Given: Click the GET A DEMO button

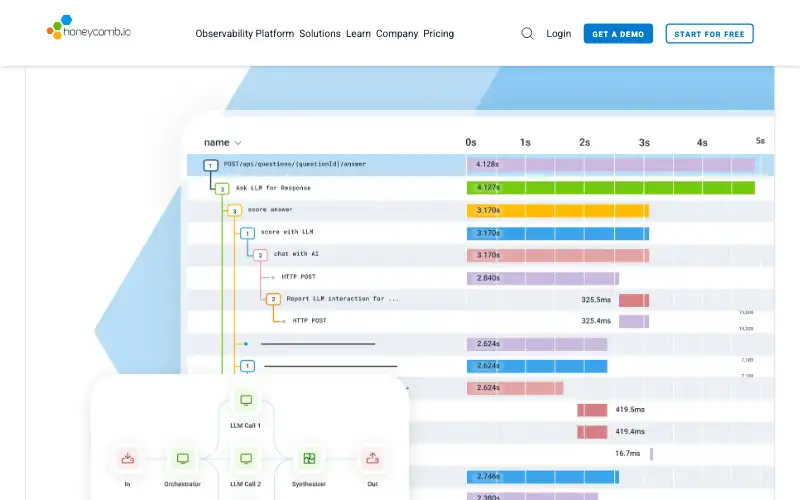Looking at the screenshot, I should point(618,34).
